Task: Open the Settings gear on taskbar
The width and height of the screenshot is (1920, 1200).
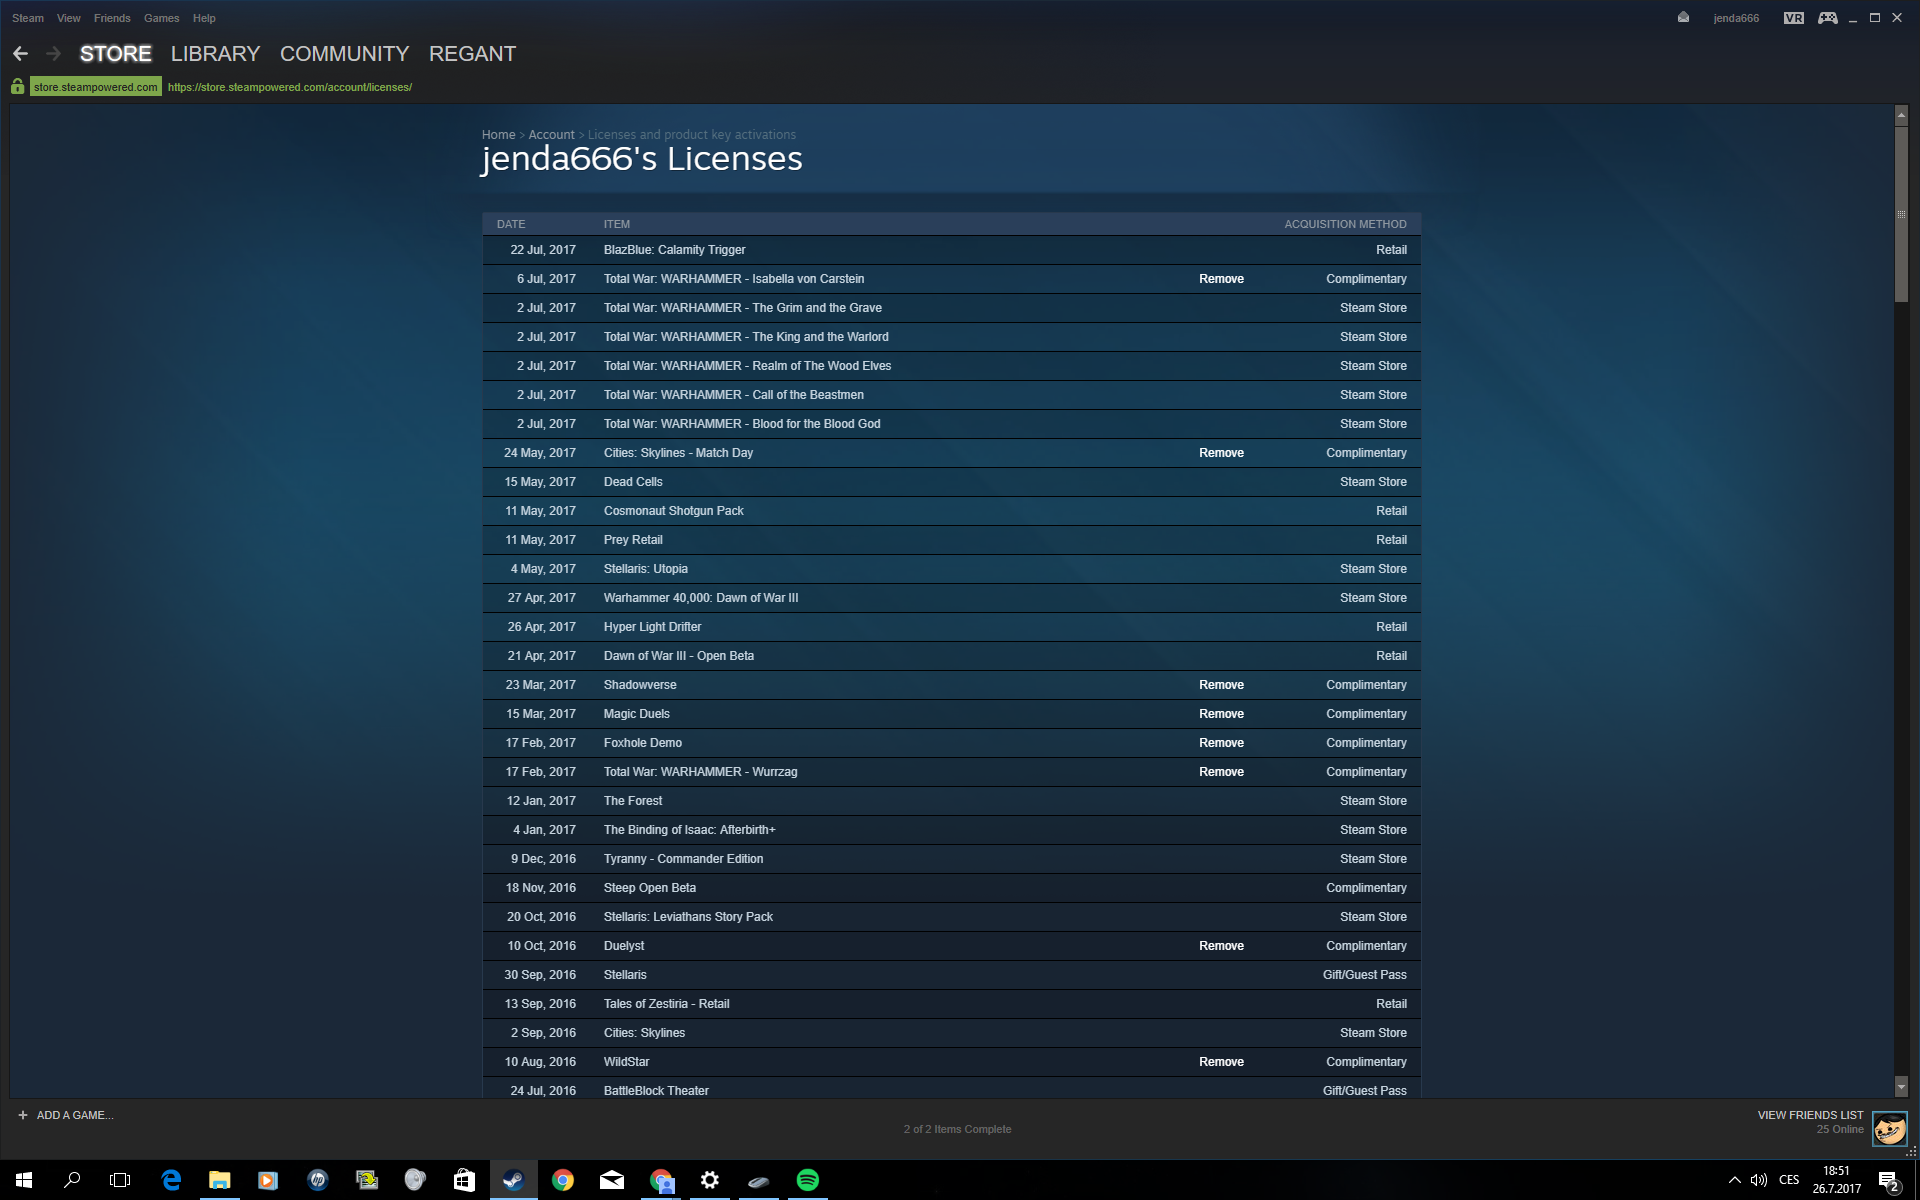Action: (x=709, y=1180)
